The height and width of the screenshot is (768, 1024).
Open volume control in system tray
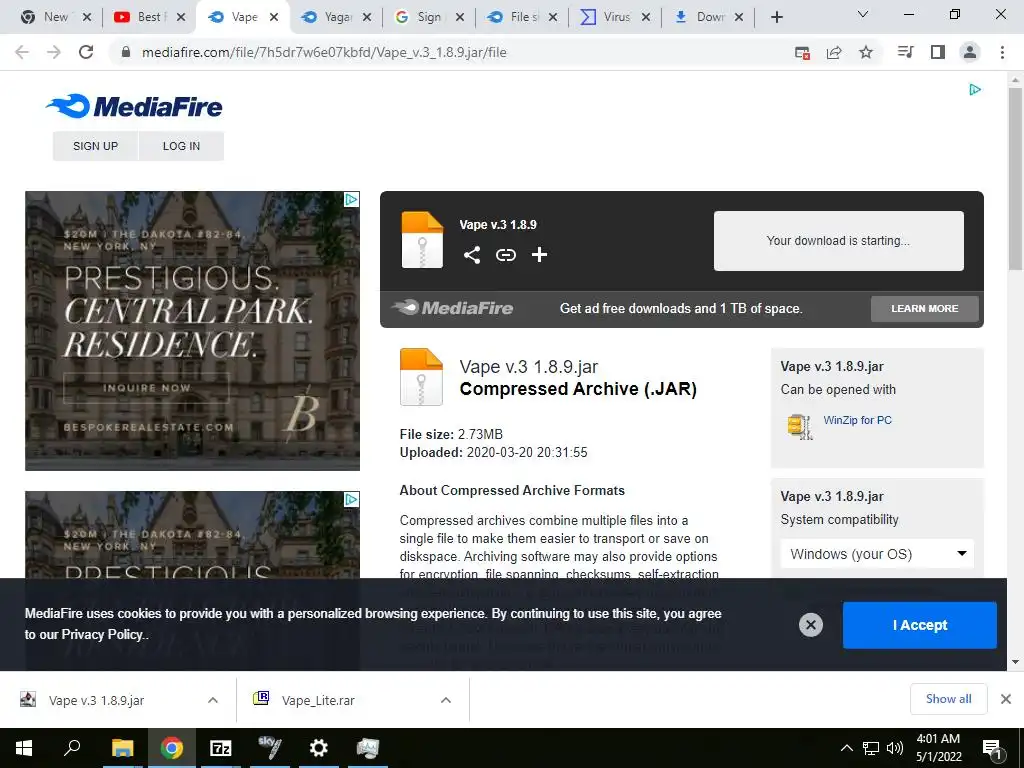895,748
